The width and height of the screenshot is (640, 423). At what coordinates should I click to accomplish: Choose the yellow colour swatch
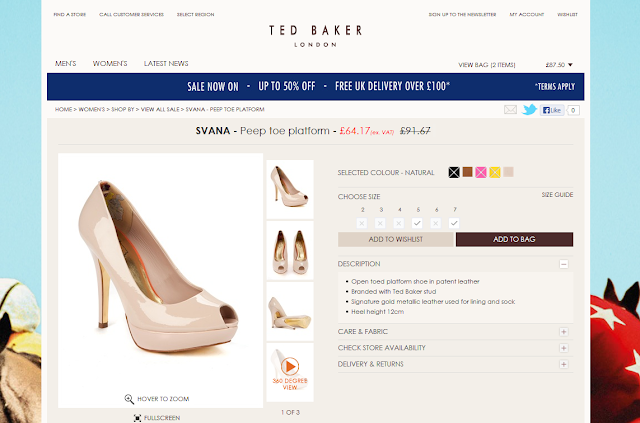pos(495,172)
